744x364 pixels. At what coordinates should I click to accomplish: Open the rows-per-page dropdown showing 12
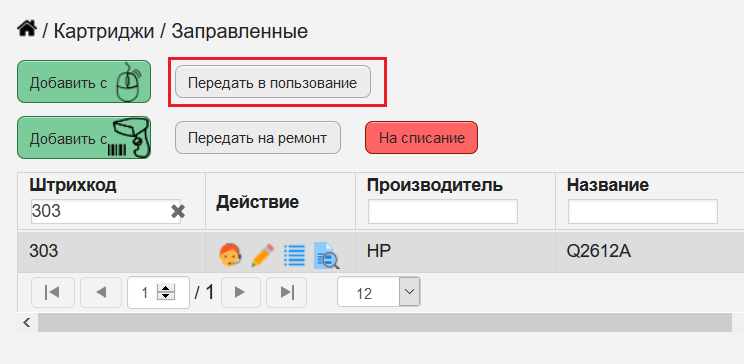[379, 293]
